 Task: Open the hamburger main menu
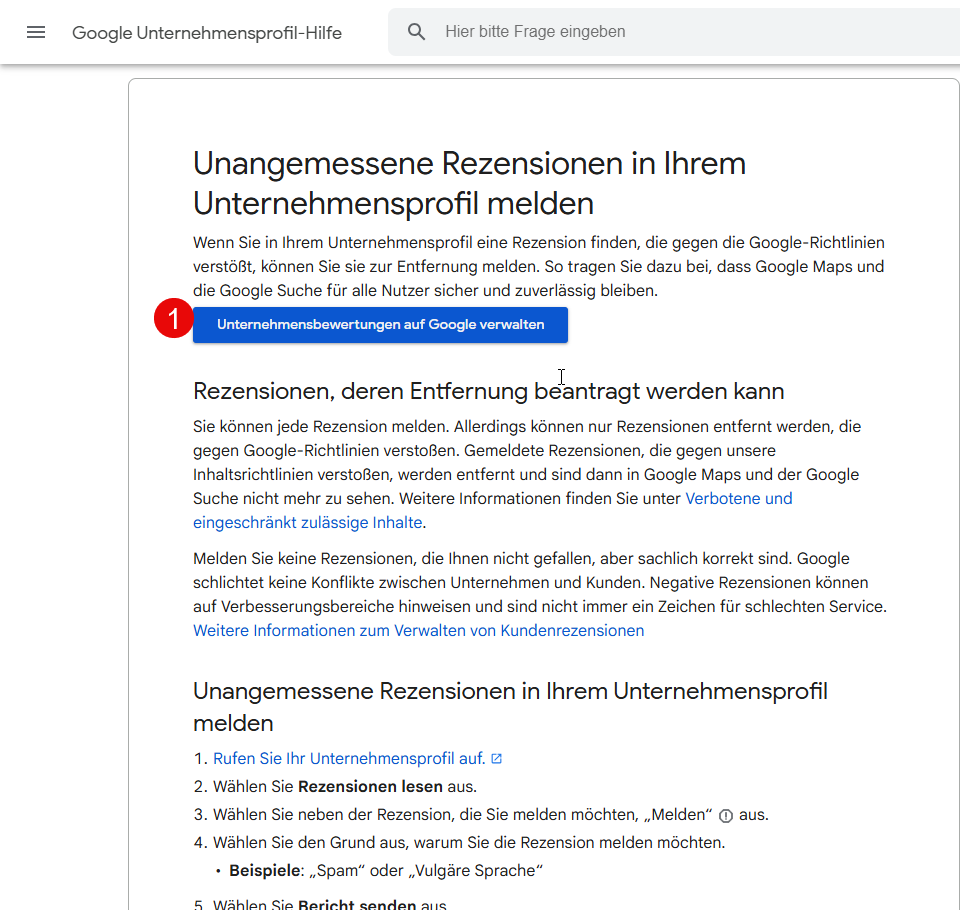[36, 32]
